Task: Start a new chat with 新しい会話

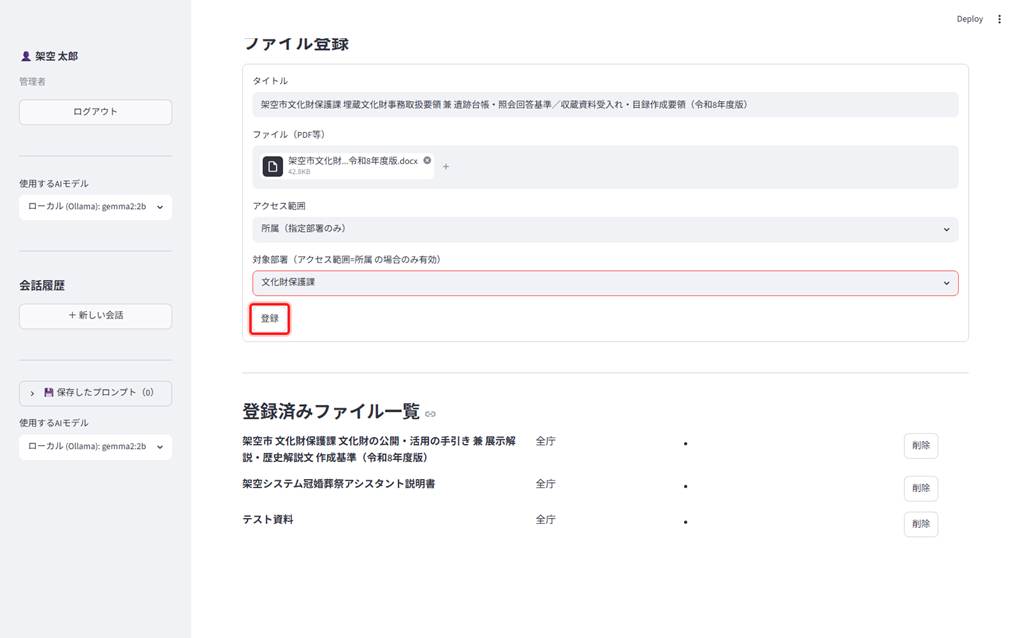Action: (96, 315)
